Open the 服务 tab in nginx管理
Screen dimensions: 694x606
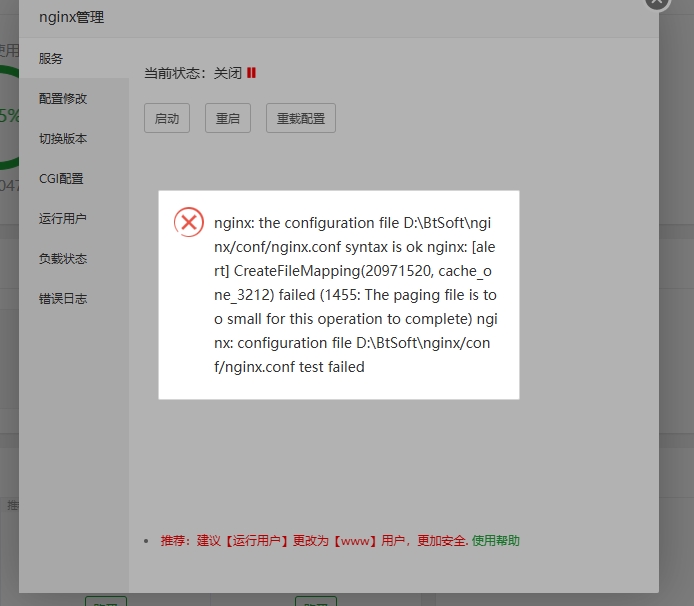[73, 58]
